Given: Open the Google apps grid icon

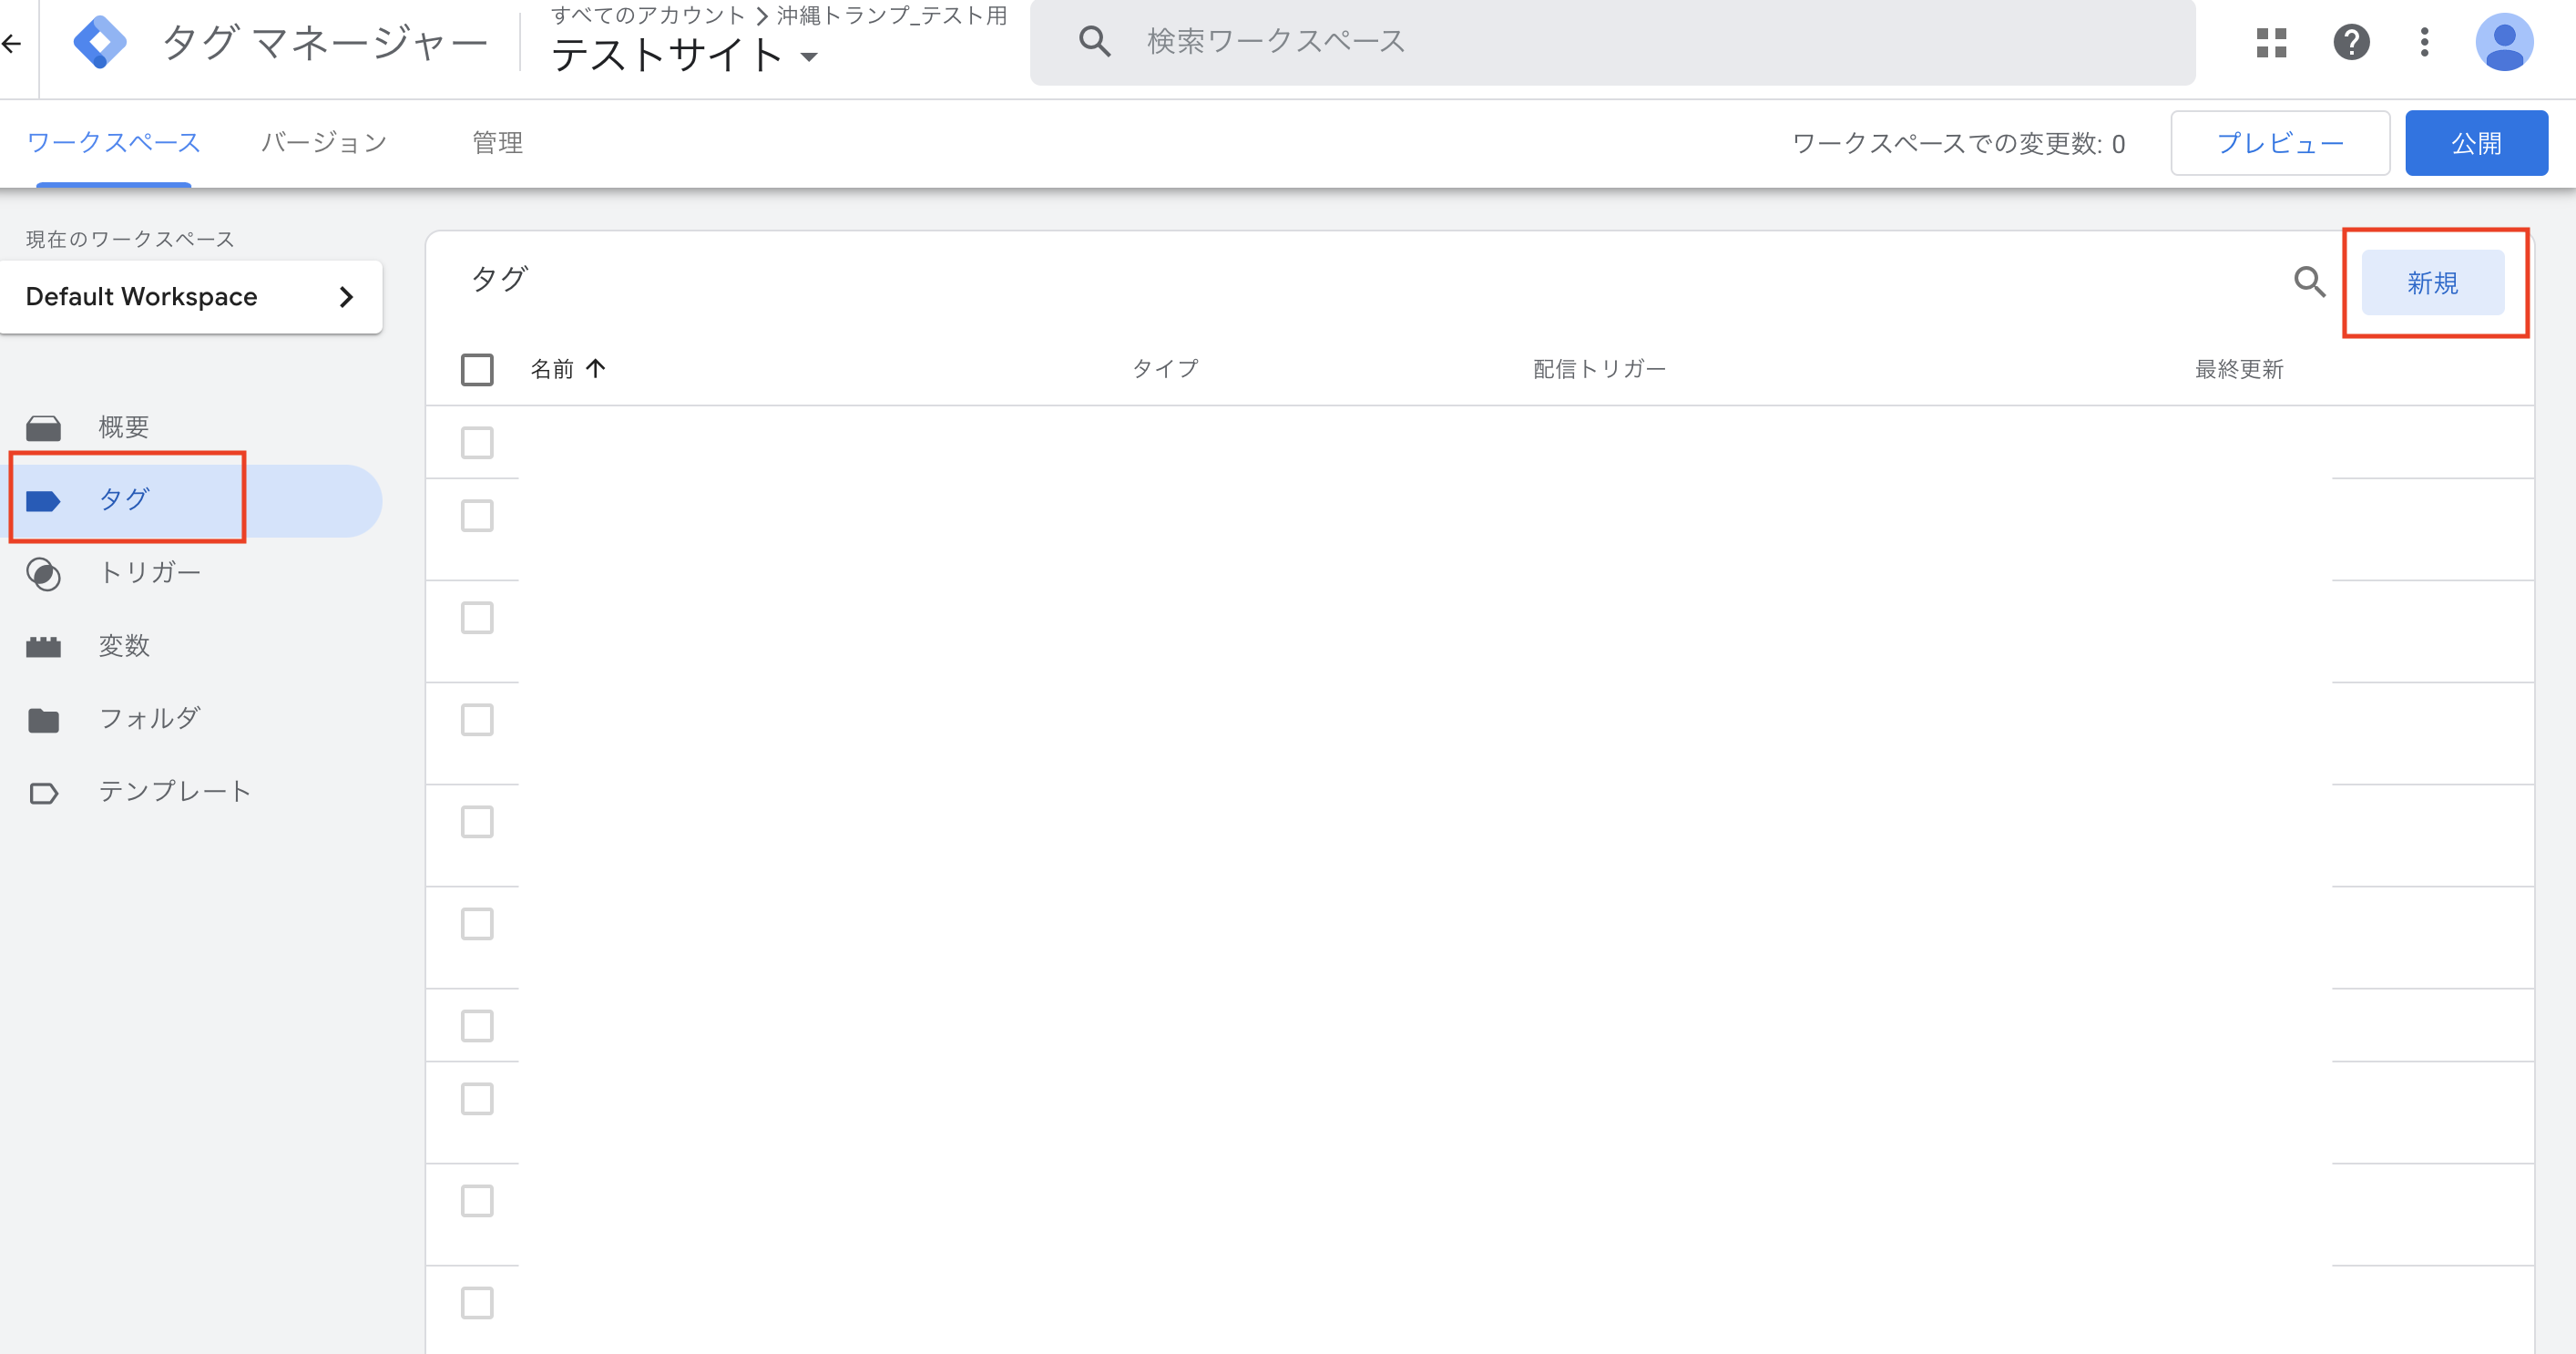Looking at the screenshot, I should pyautogui.click(x=2271, y=42).
